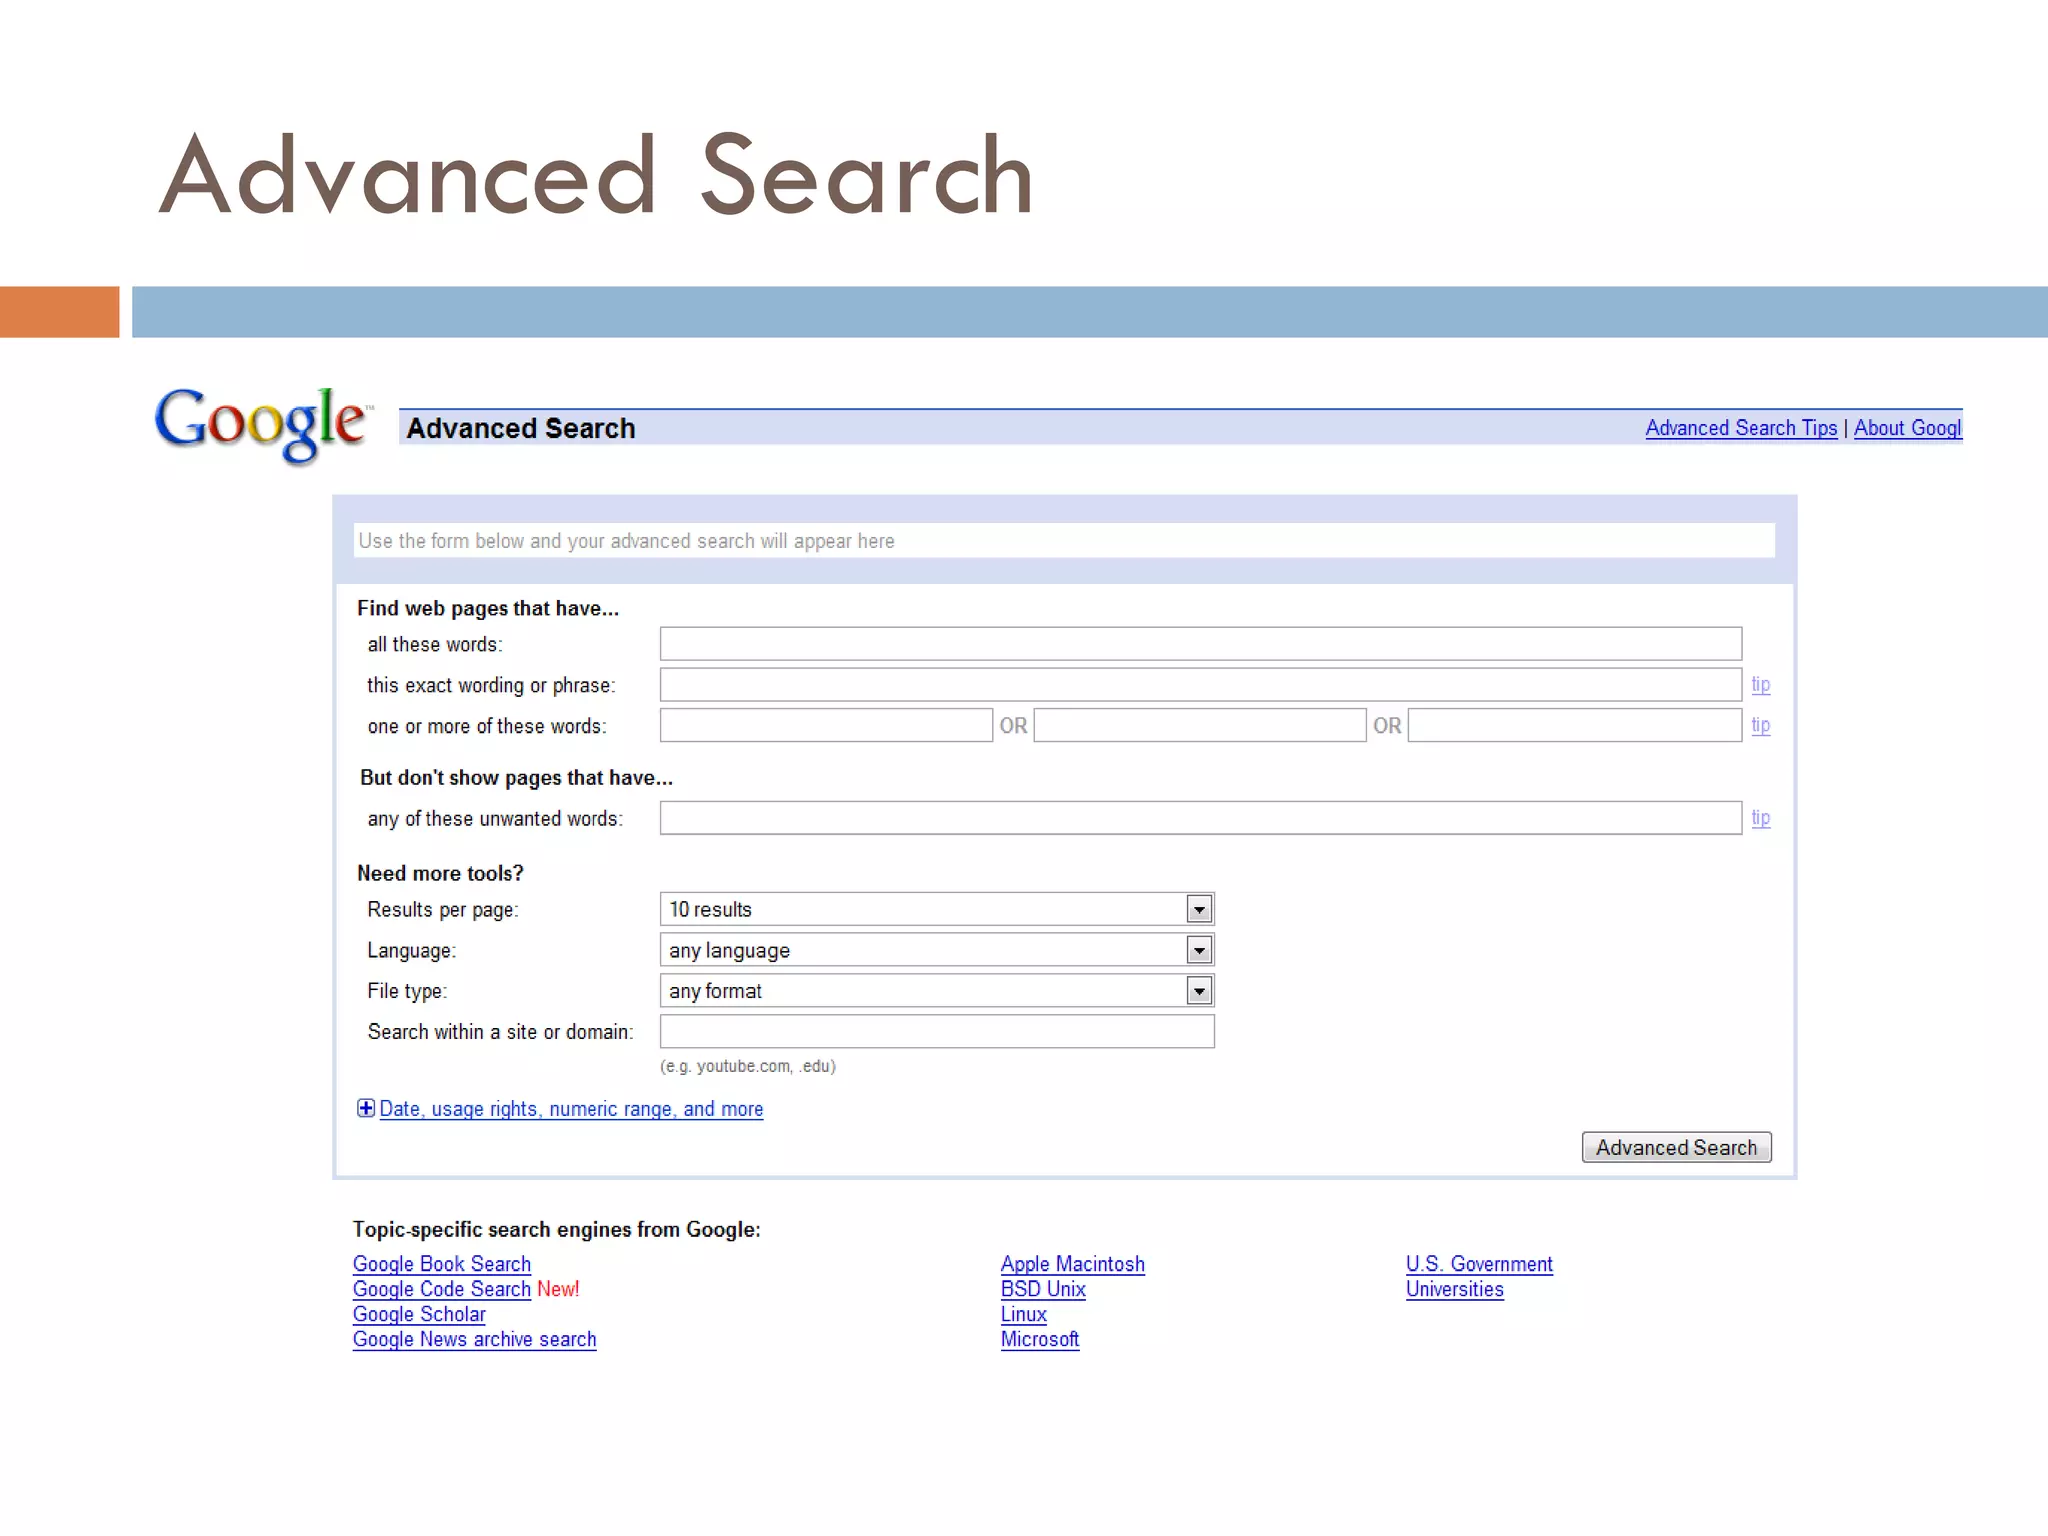Open U.S. Government search link

[1479, 1264]
